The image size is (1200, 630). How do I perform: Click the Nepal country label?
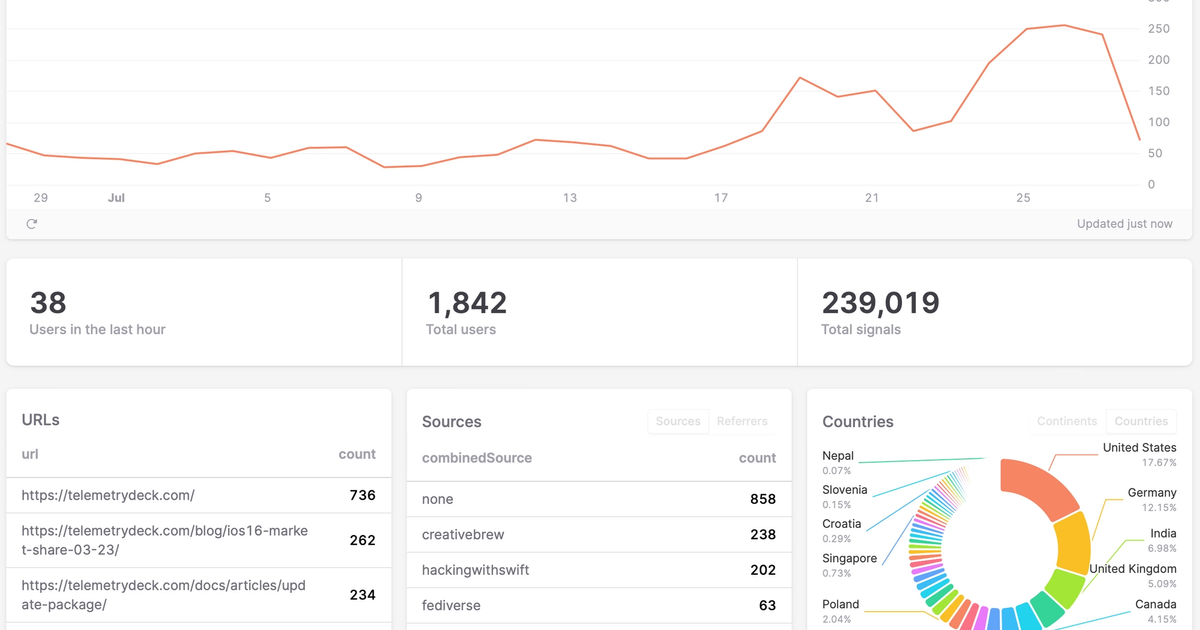pyautogui.click(x=838, y=455)
